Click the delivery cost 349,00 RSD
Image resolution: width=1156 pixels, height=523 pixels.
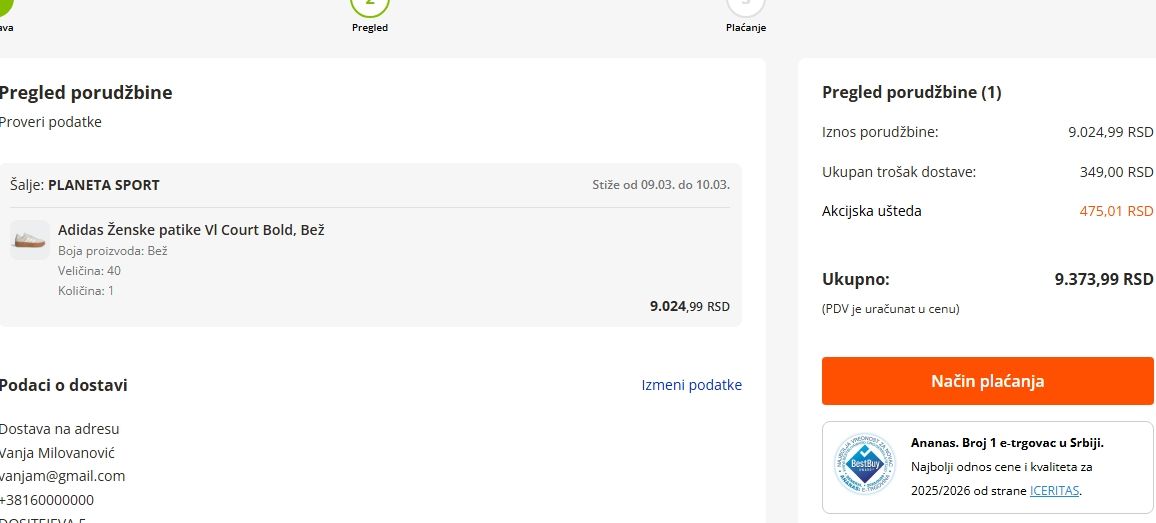pyautogui.click(x=1116, y=172)
